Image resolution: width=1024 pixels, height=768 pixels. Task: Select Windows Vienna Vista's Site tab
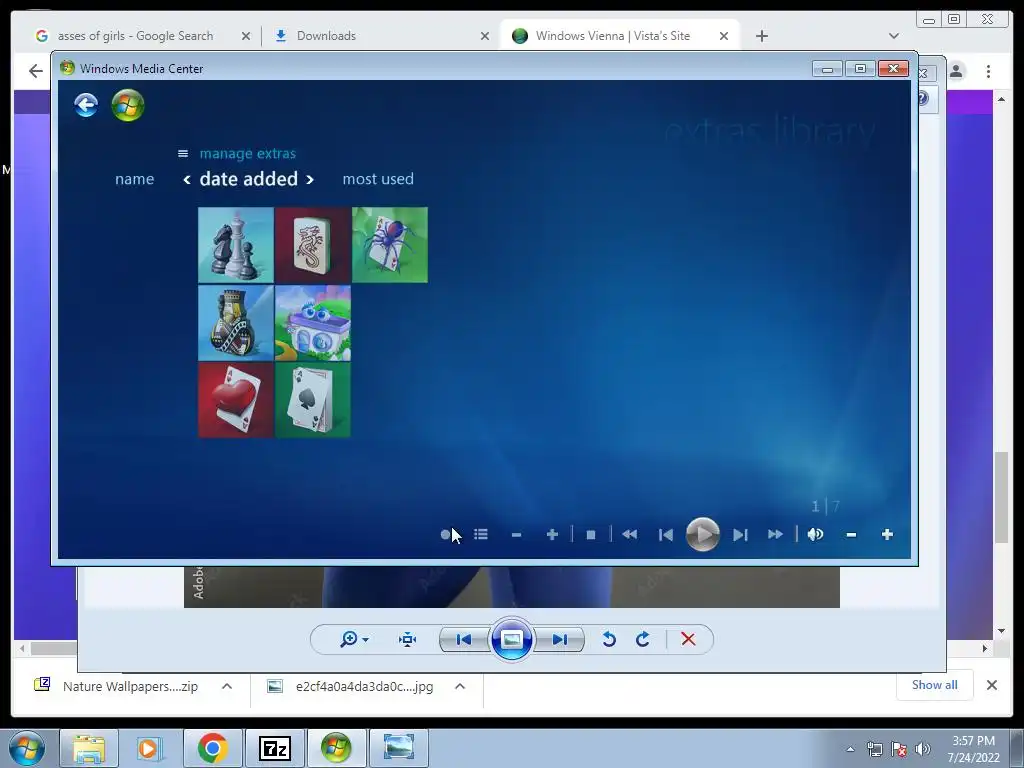pyautogui.click(x=613, y=36)
